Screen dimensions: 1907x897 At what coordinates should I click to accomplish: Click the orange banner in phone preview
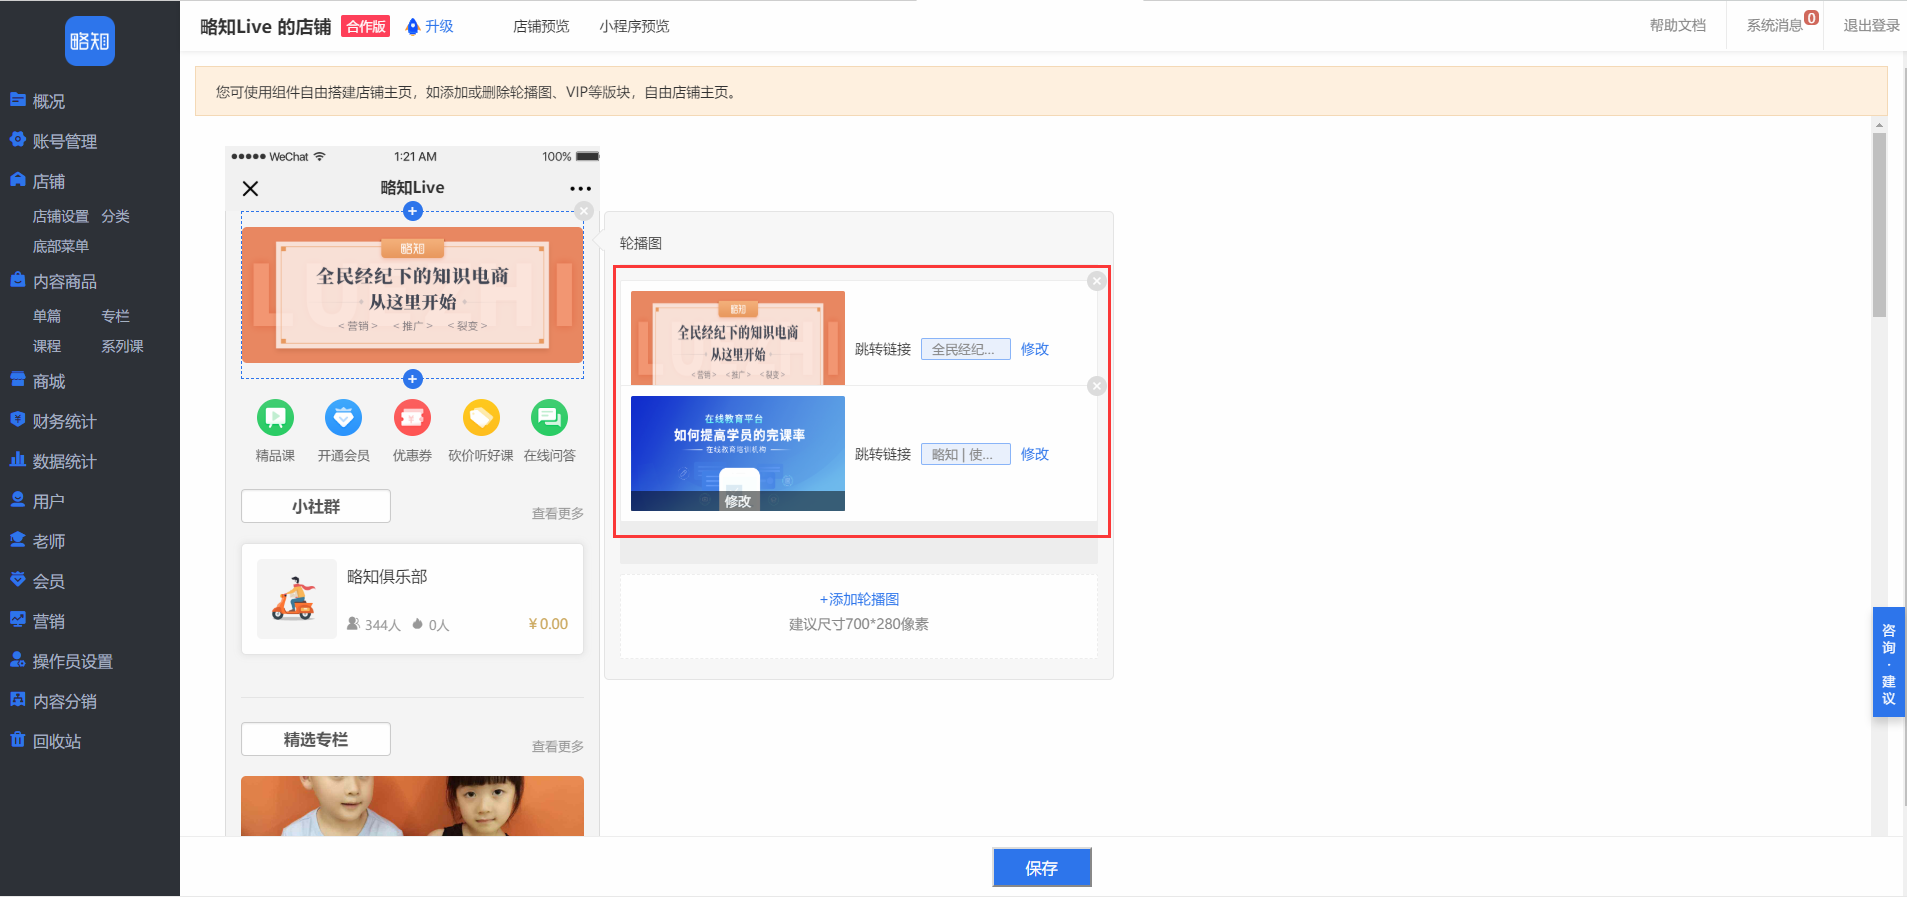tap(412, 295)
